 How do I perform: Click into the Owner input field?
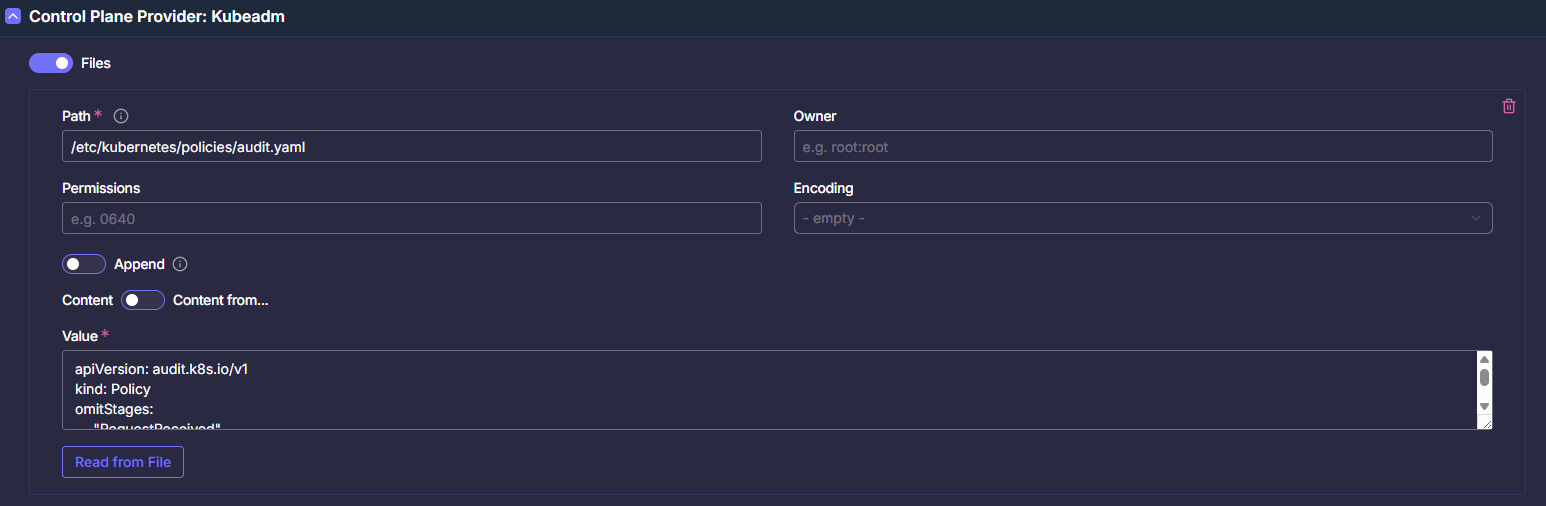(x=1143, y=146)
